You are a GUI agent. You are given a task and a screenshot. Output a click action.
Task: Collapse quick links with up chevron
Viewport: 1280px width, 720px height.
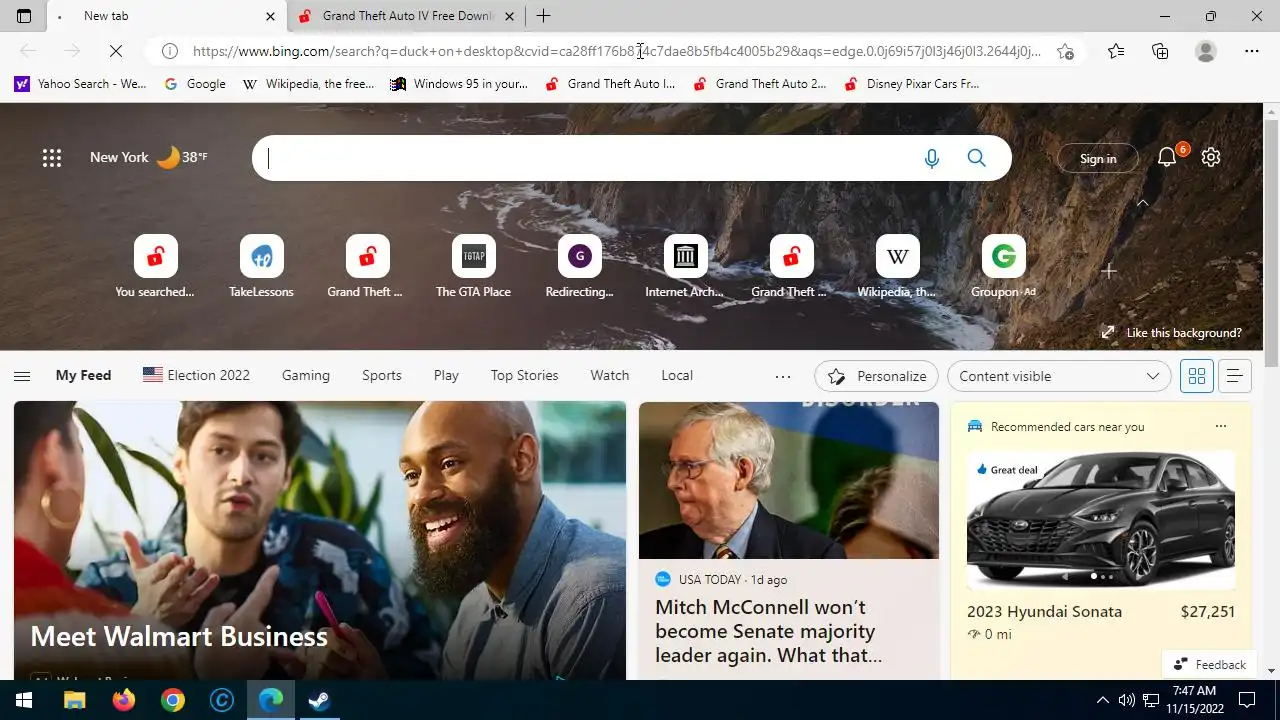pyautogui.click(x=1142, y=203)
